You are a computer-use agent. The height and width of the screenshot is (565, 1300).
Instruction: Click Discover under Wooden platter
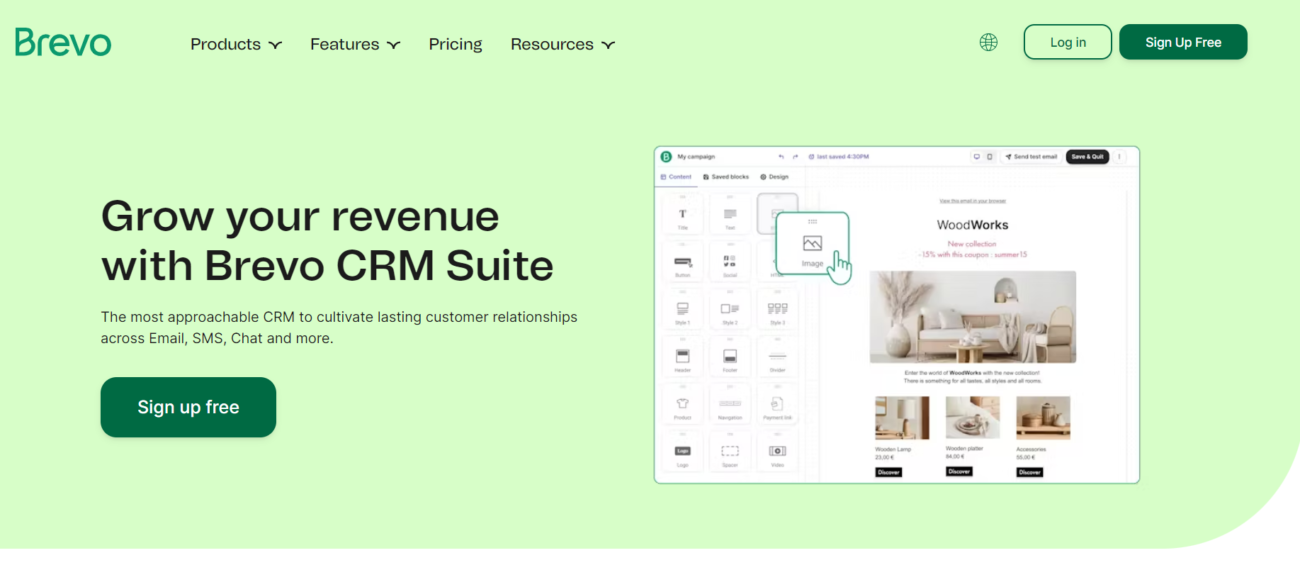(959, 471)
